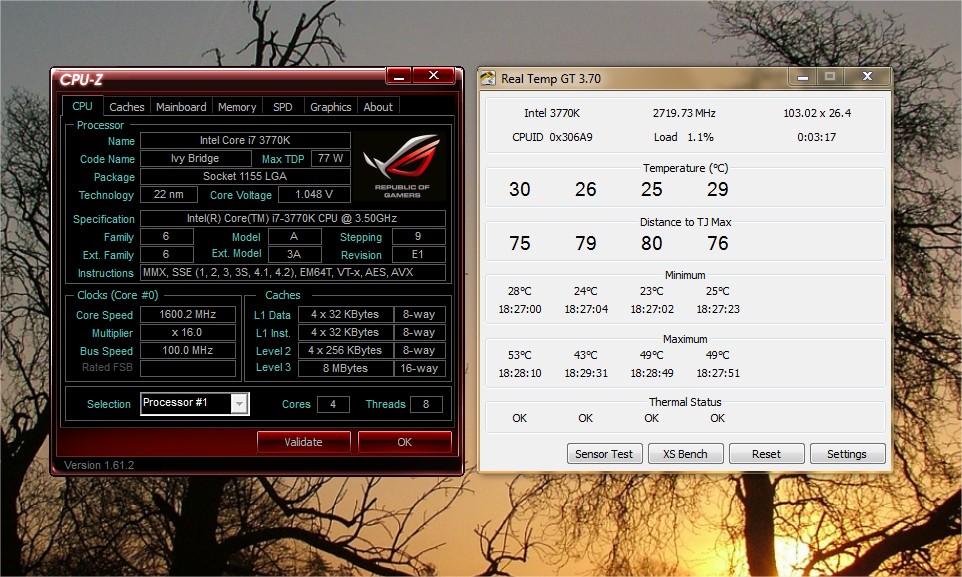
Task: Open the Processor #1 selection dropdown
Action: pyautogui.click(x=239, y=403)
